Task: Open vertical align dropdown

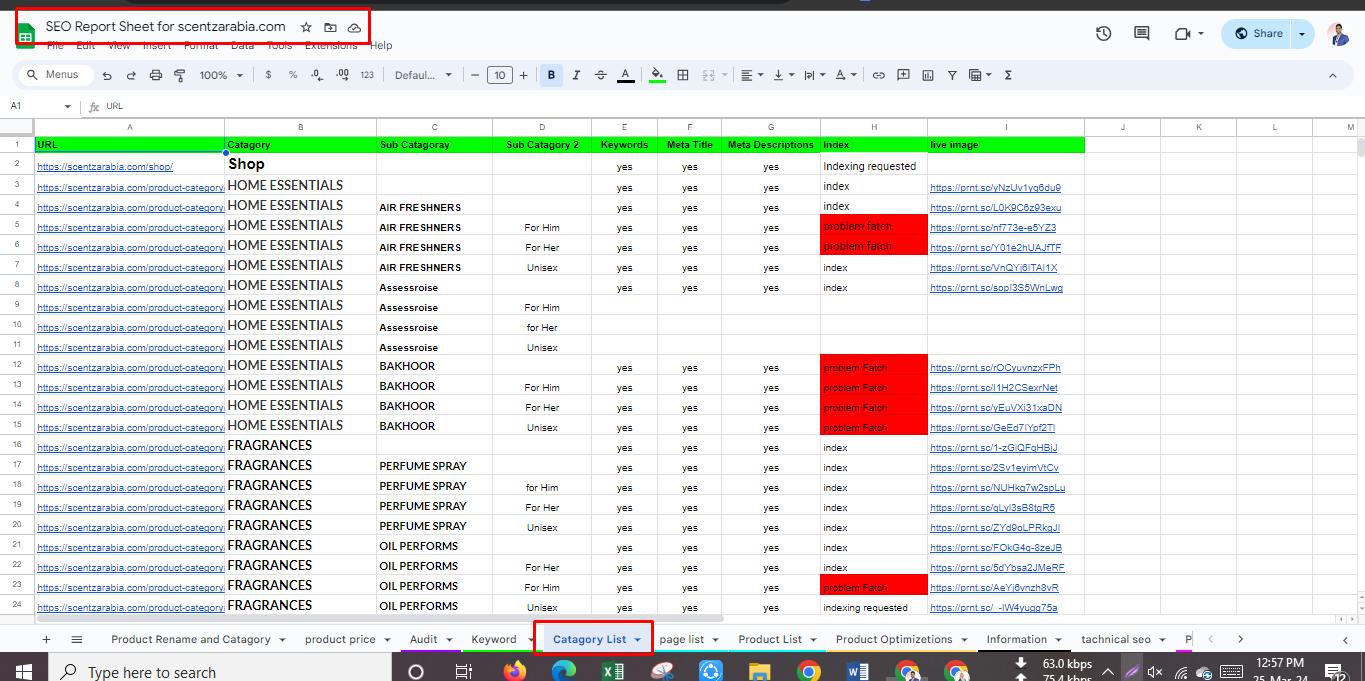Action: coord(783,75)
